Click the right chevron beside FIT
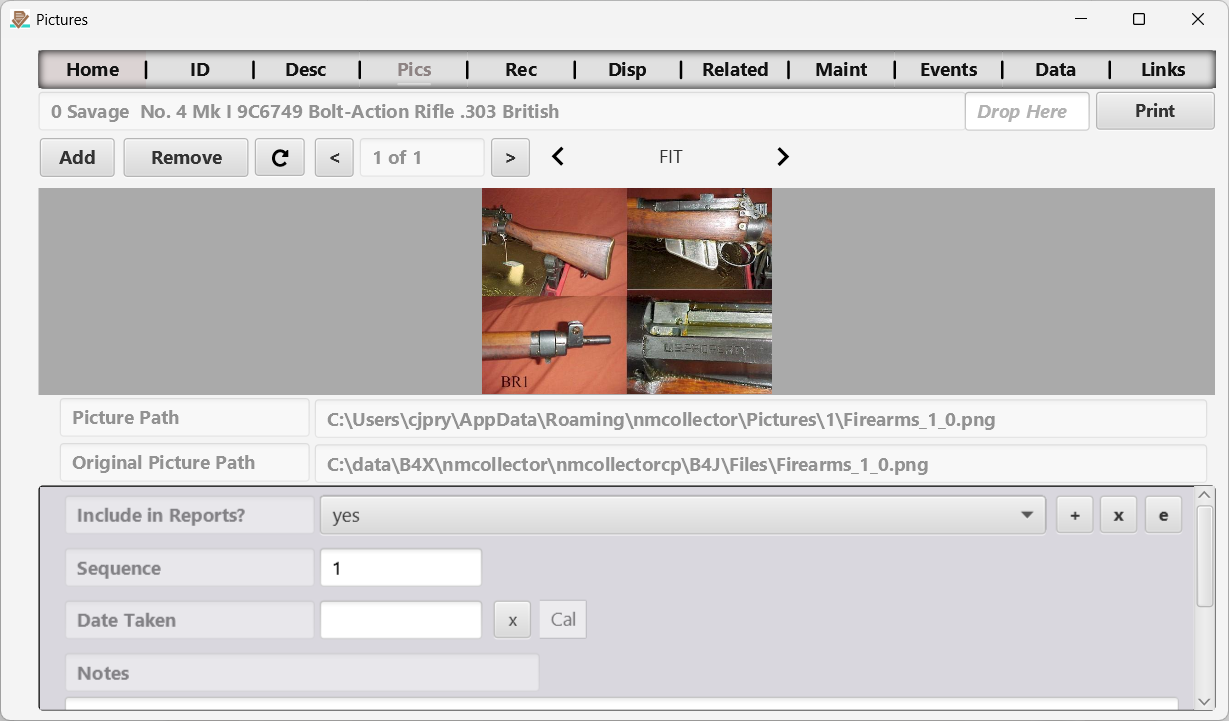Image resolution: width=1229 pixels, height=721 pixels. click(783, 156)
